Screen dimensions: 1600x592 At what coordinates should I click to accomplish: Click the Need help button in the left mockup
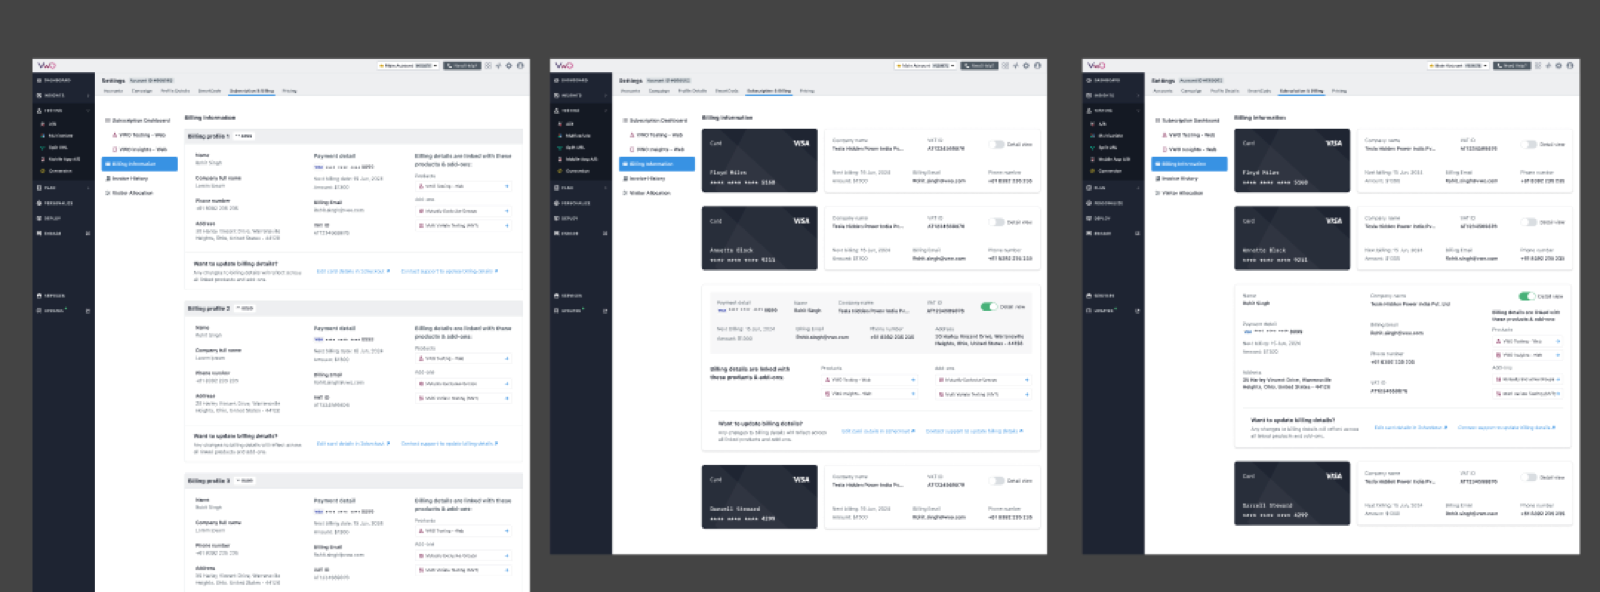pyautogui.click(x=462, y=65)
